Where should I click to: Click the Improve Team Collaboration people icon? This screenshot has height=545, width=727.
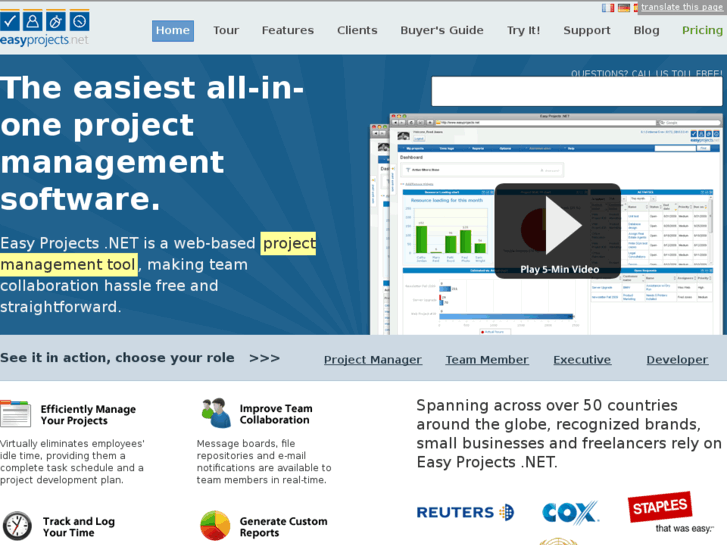(216, 413)
